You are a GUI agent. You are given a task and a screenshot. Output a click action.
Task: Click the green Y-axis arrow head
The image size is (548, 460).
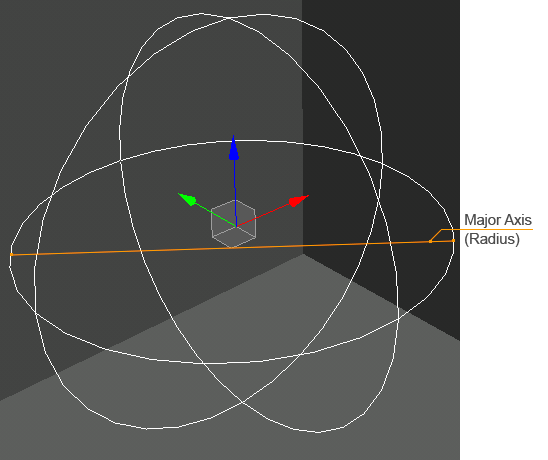(187, 199)
